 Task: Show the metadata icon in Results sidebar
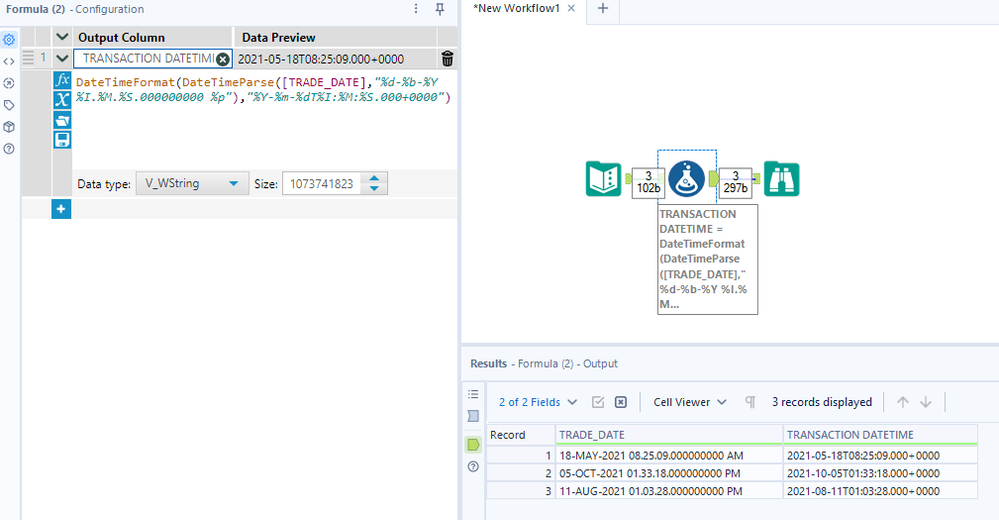(x=473, y=416)
